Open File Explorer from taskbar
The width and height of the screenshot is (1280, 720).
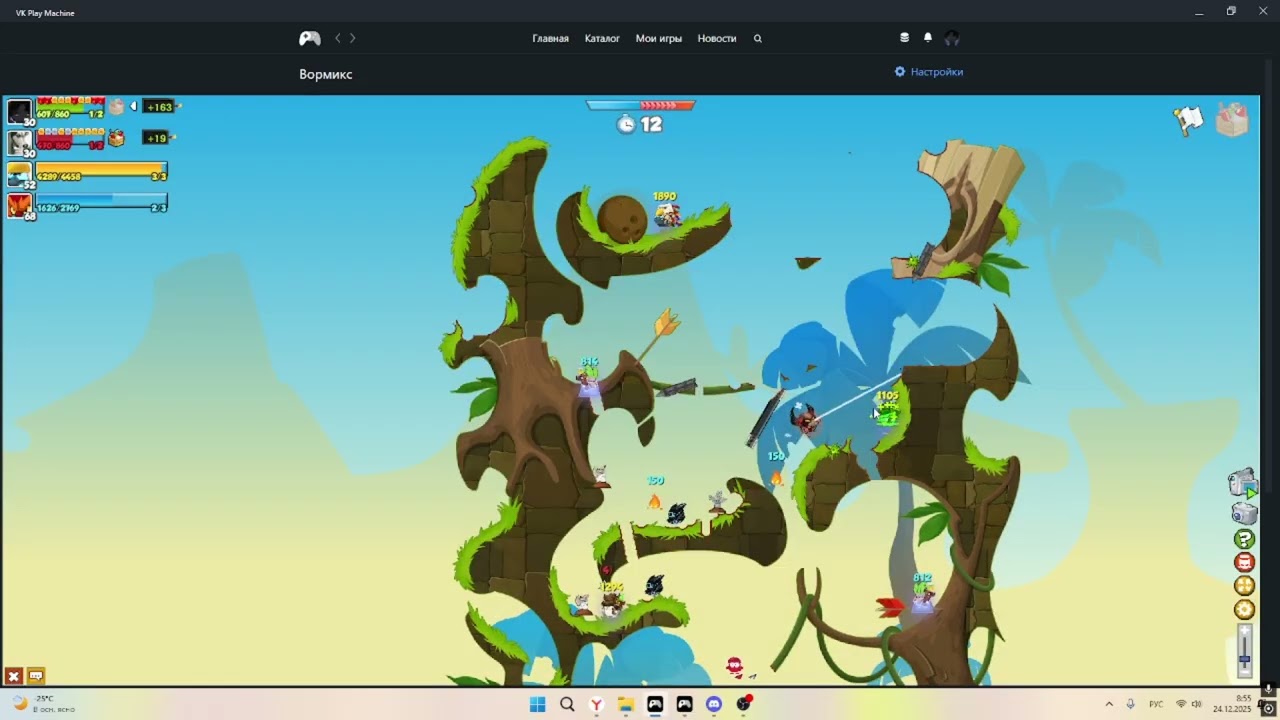626,704
